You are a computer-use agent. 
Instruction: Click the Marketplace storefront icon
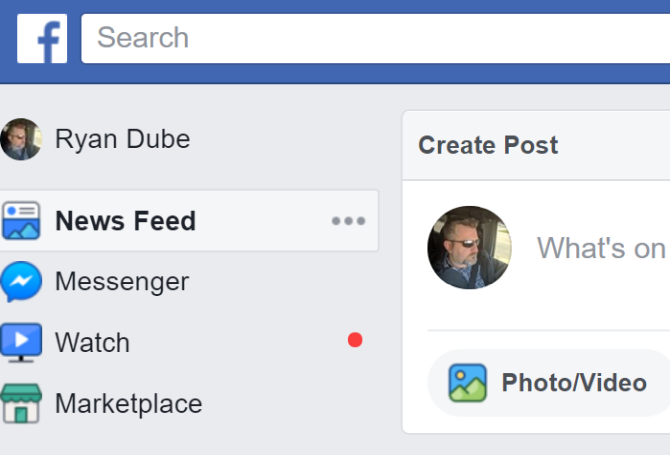[x=21, y=404]
